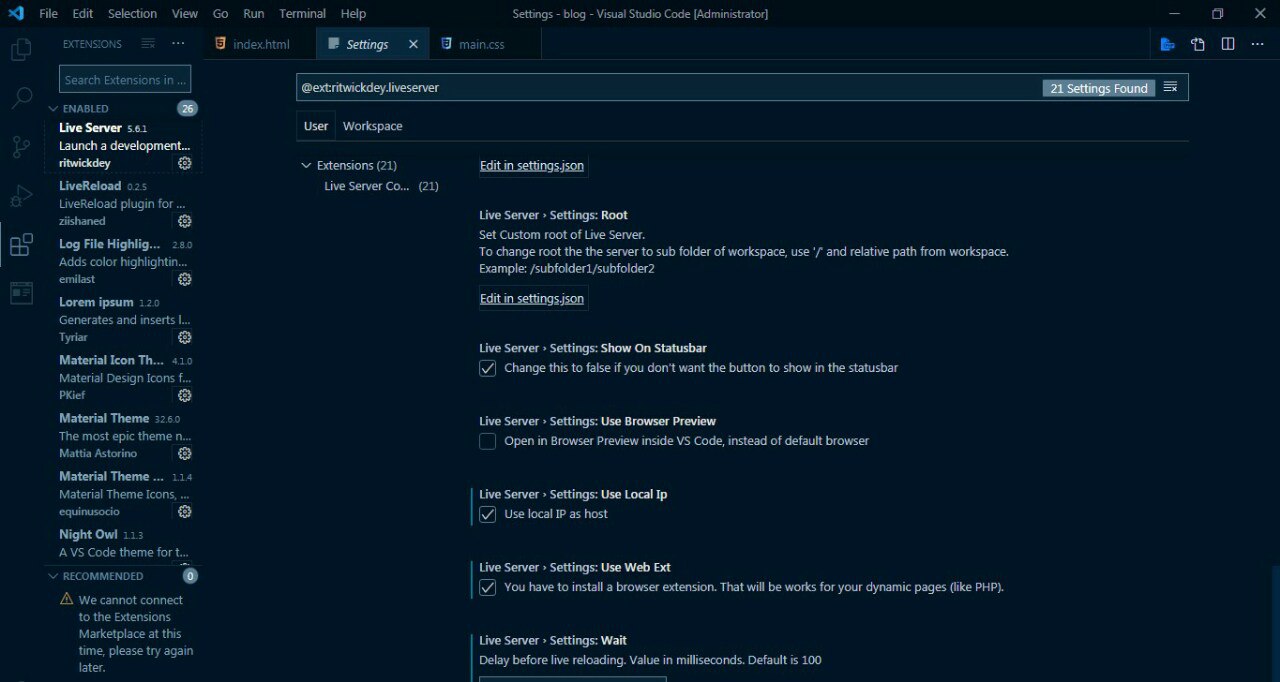
Task: Collapse the Enabled extensions section
Action: tap(54, 108)
